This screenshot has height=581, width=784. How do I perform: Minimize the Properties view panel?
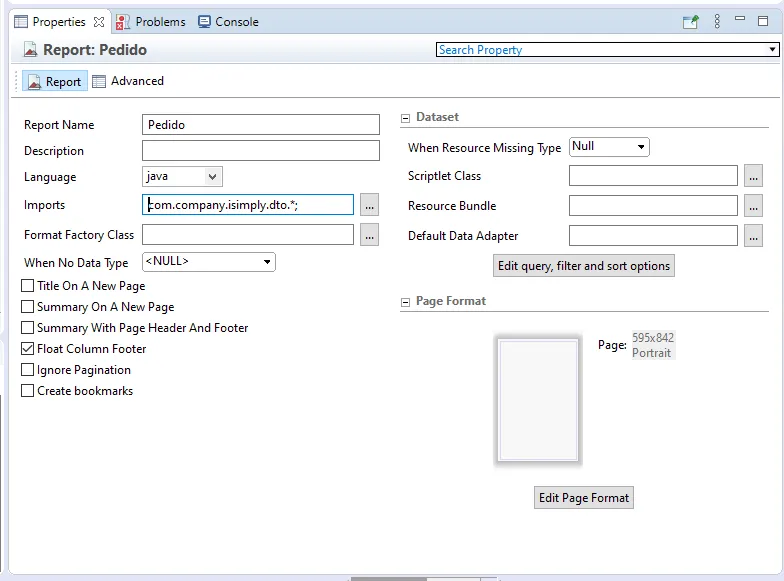740,18
